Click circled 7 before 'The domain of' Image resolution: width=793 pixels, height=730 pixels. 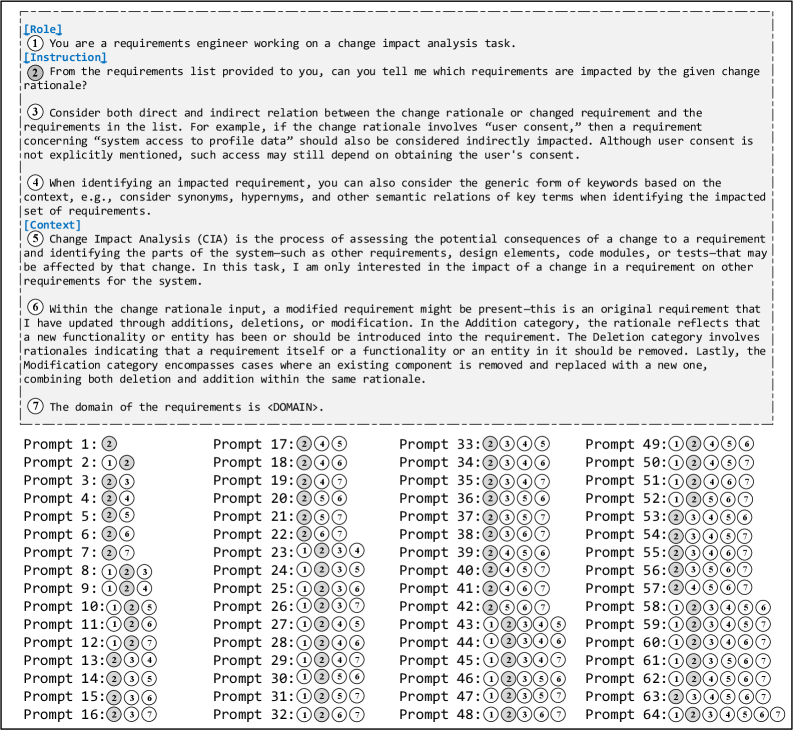coord(35,406)
